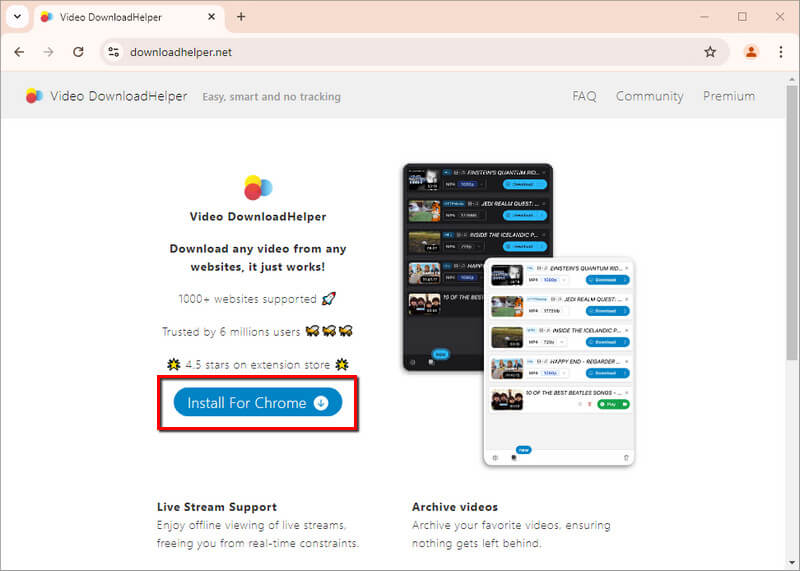Viewport: 800px width, 571px height.
Task: Close the Video DownloadHelper tab
Action: coord(211,17)
